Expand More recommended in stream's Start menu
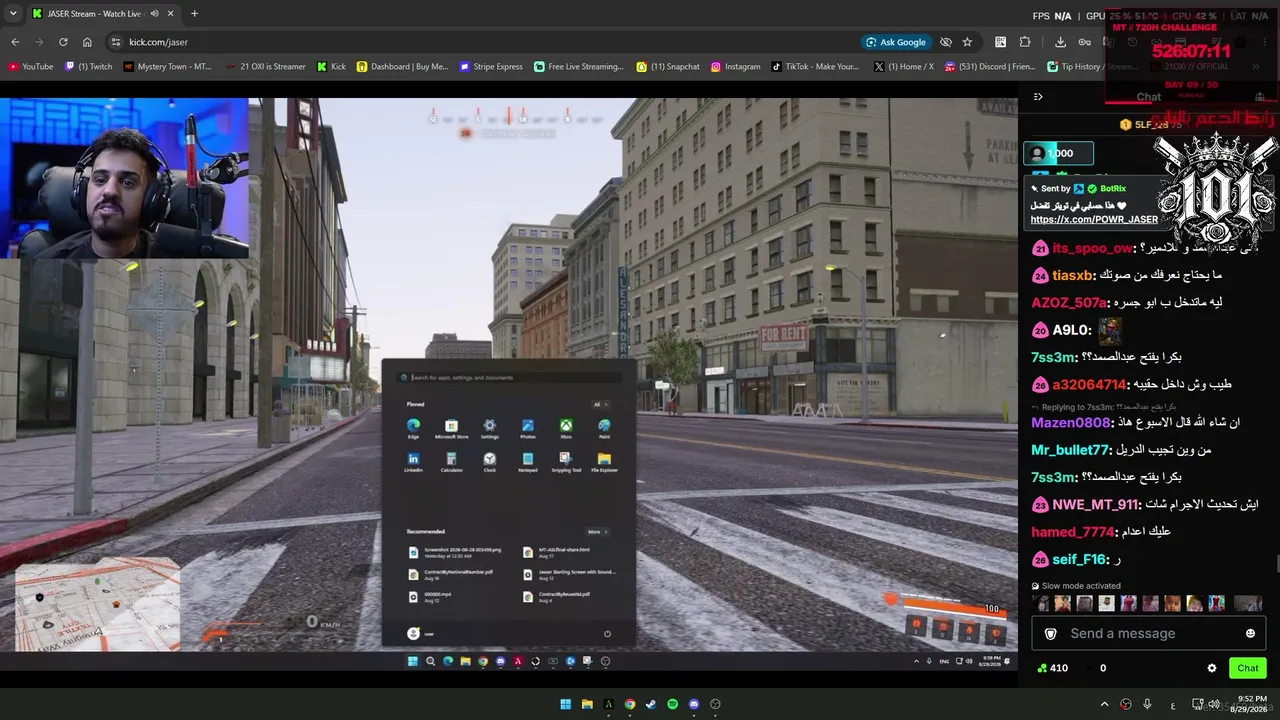The image size is (1280, 720). pos(597,532)
